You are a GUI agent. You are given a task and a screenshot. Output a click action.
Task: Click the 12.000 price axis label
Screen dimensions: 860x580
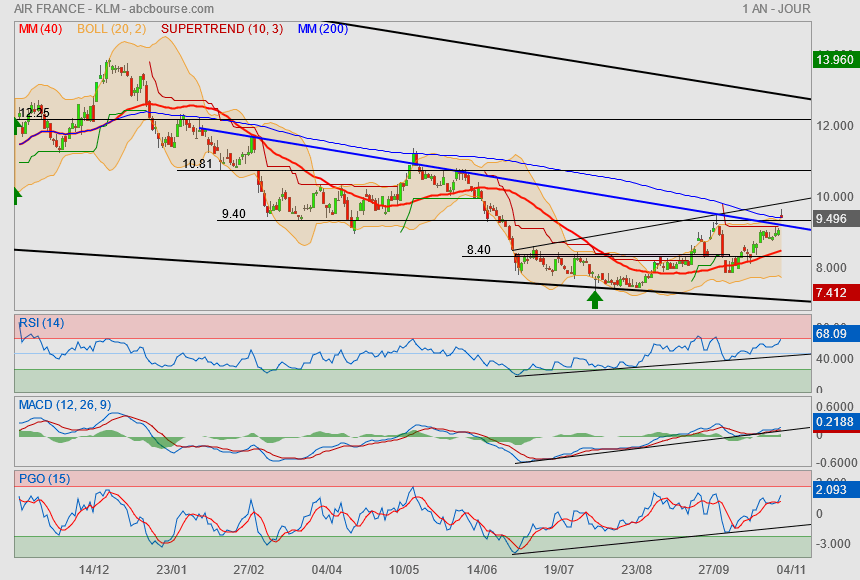(x=835, y=126)
